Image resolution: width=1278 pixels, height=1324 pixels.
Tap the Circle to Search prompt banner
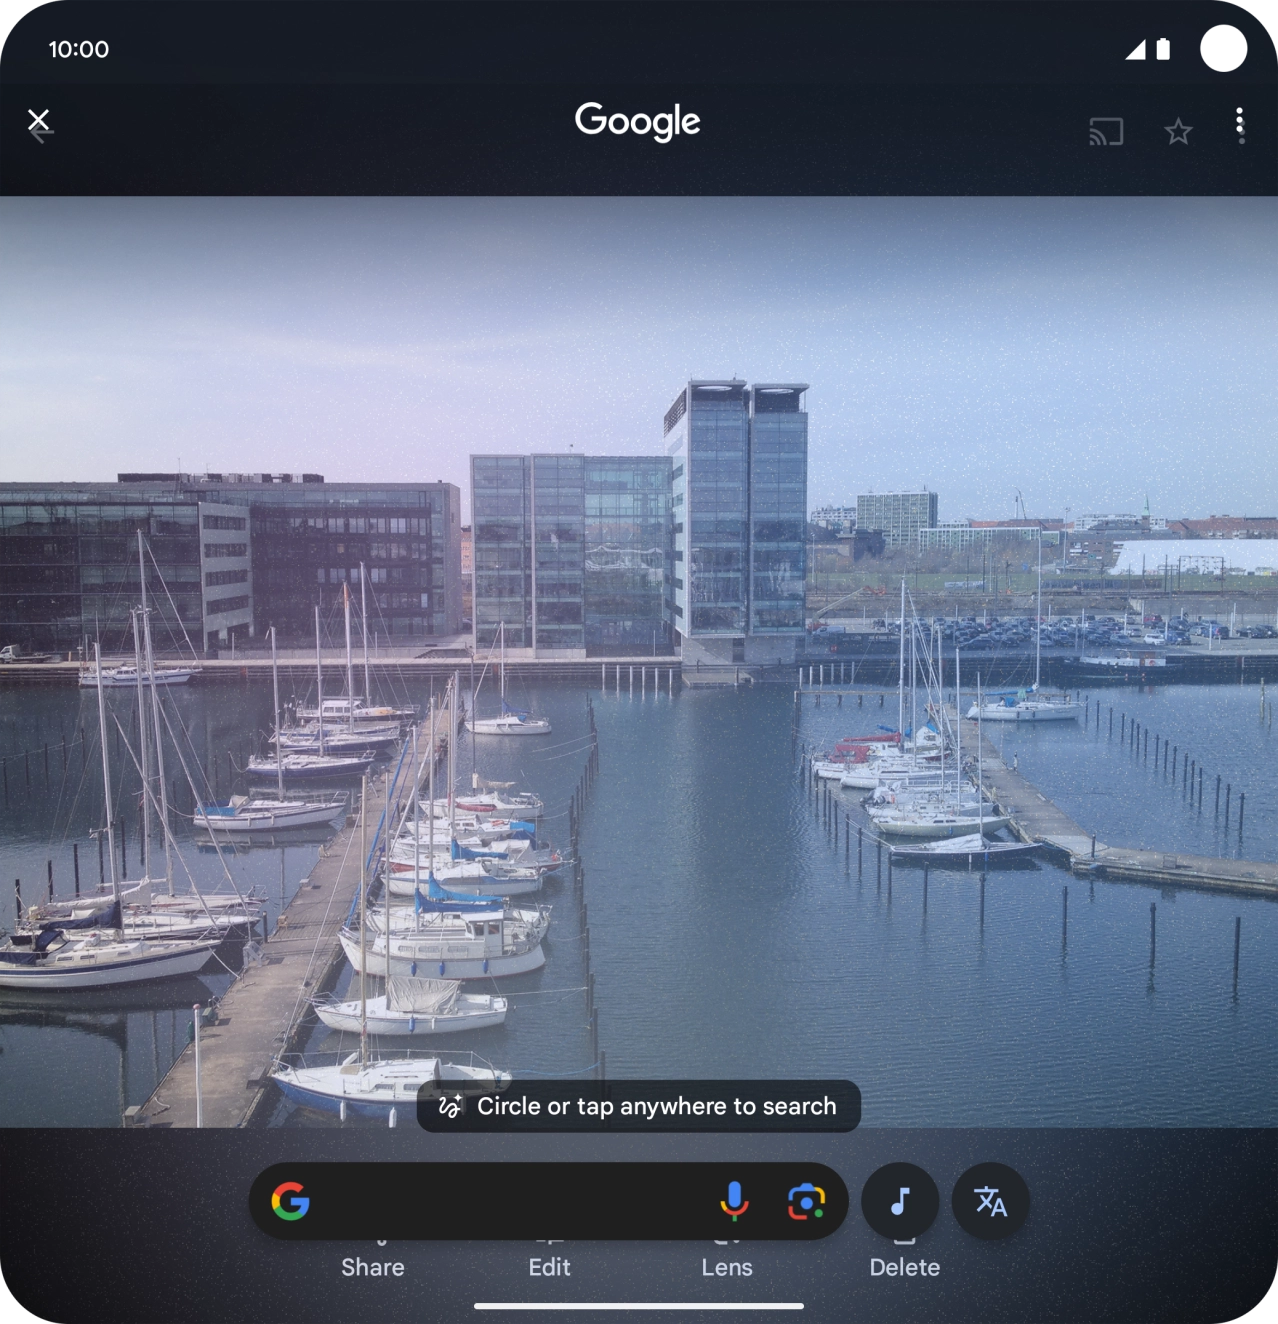coord(638,1106)
